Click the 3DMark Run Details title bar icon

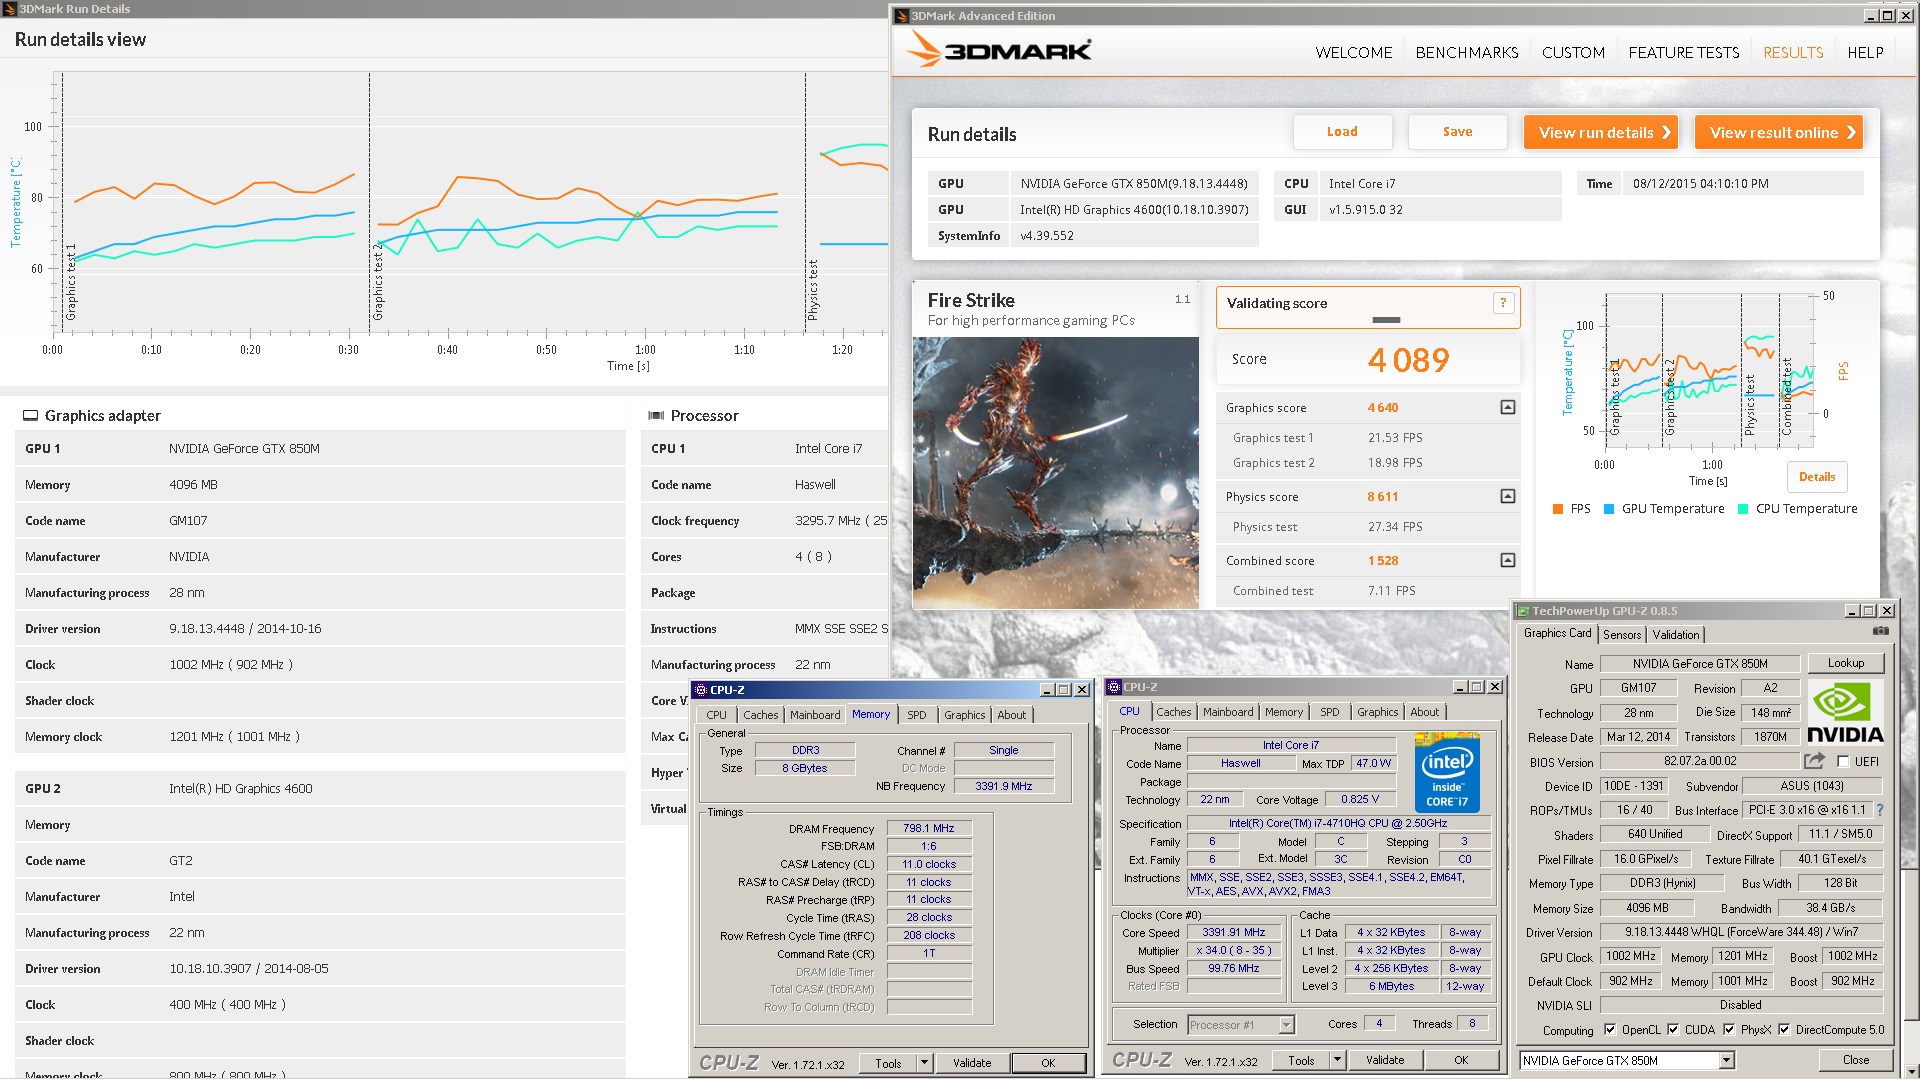point(9,9)
